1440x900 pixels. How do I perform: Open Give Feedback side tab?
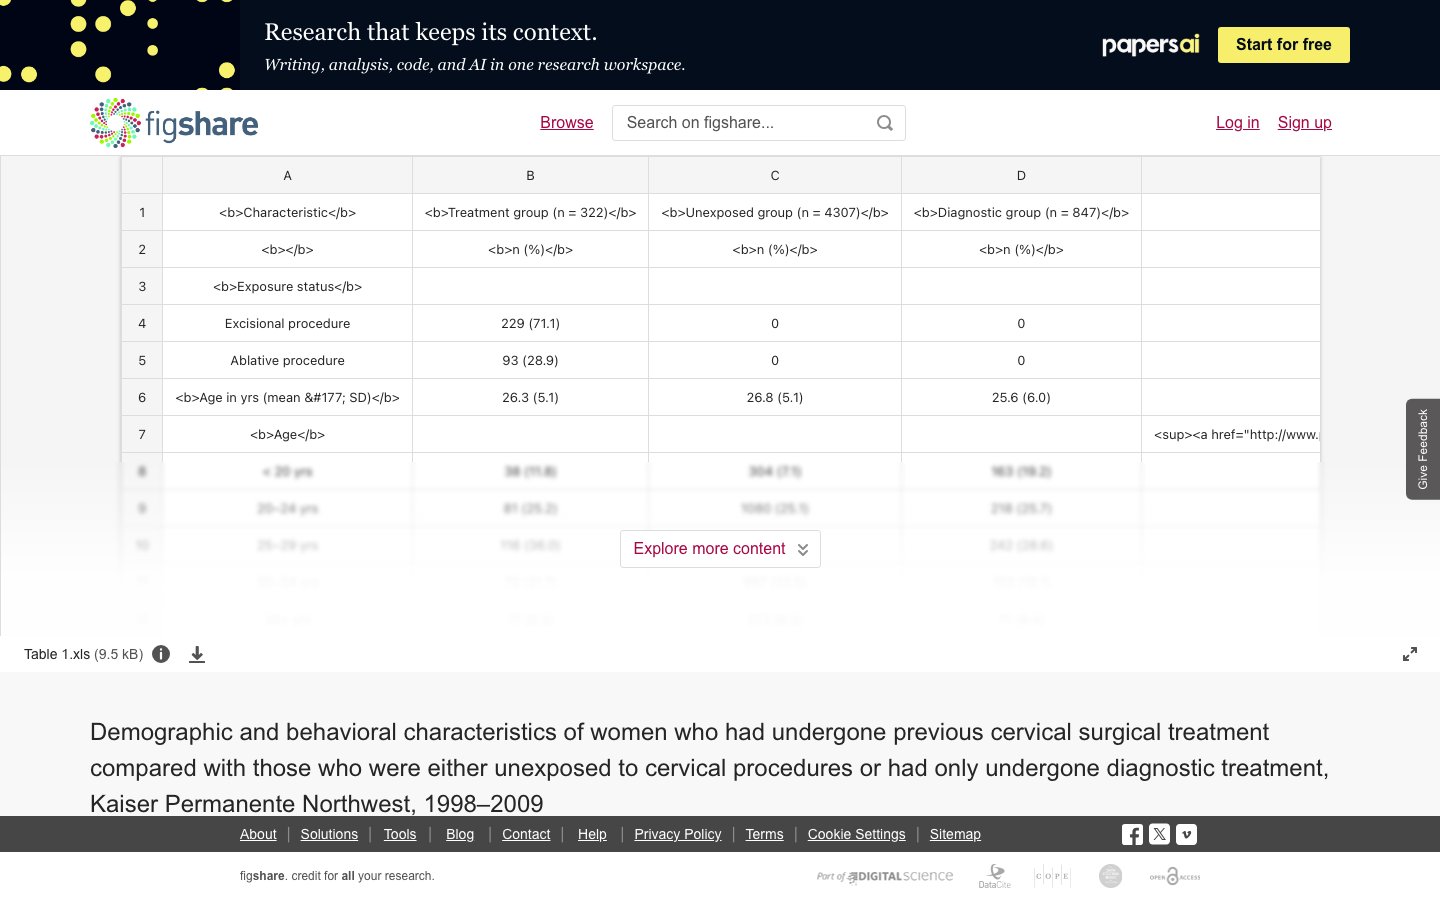coord(1423,449)
